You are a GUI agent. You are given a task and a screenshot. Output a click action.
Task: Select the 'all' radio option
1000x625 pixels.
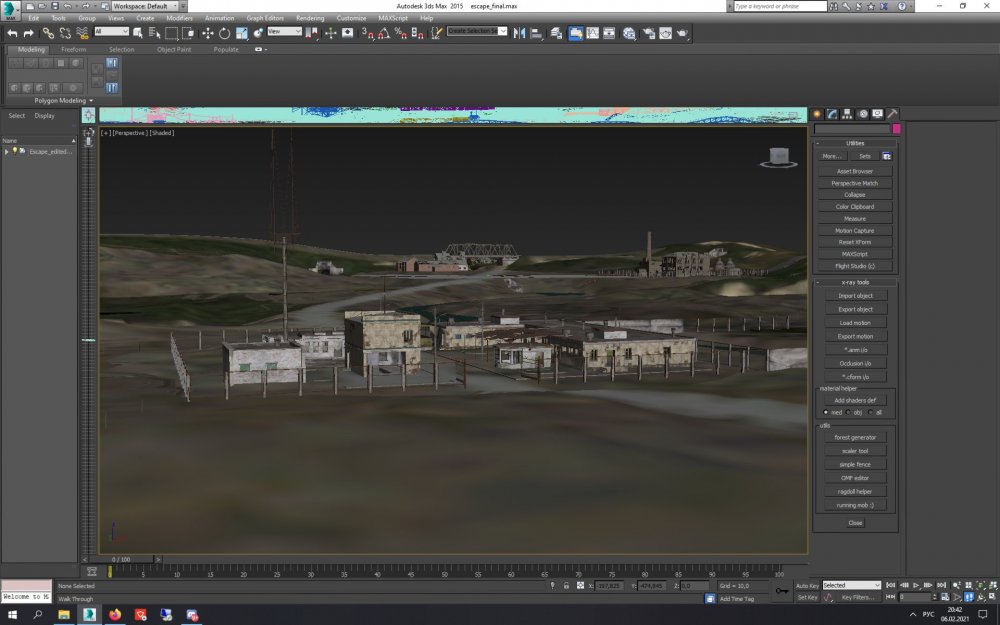[871, 412]
